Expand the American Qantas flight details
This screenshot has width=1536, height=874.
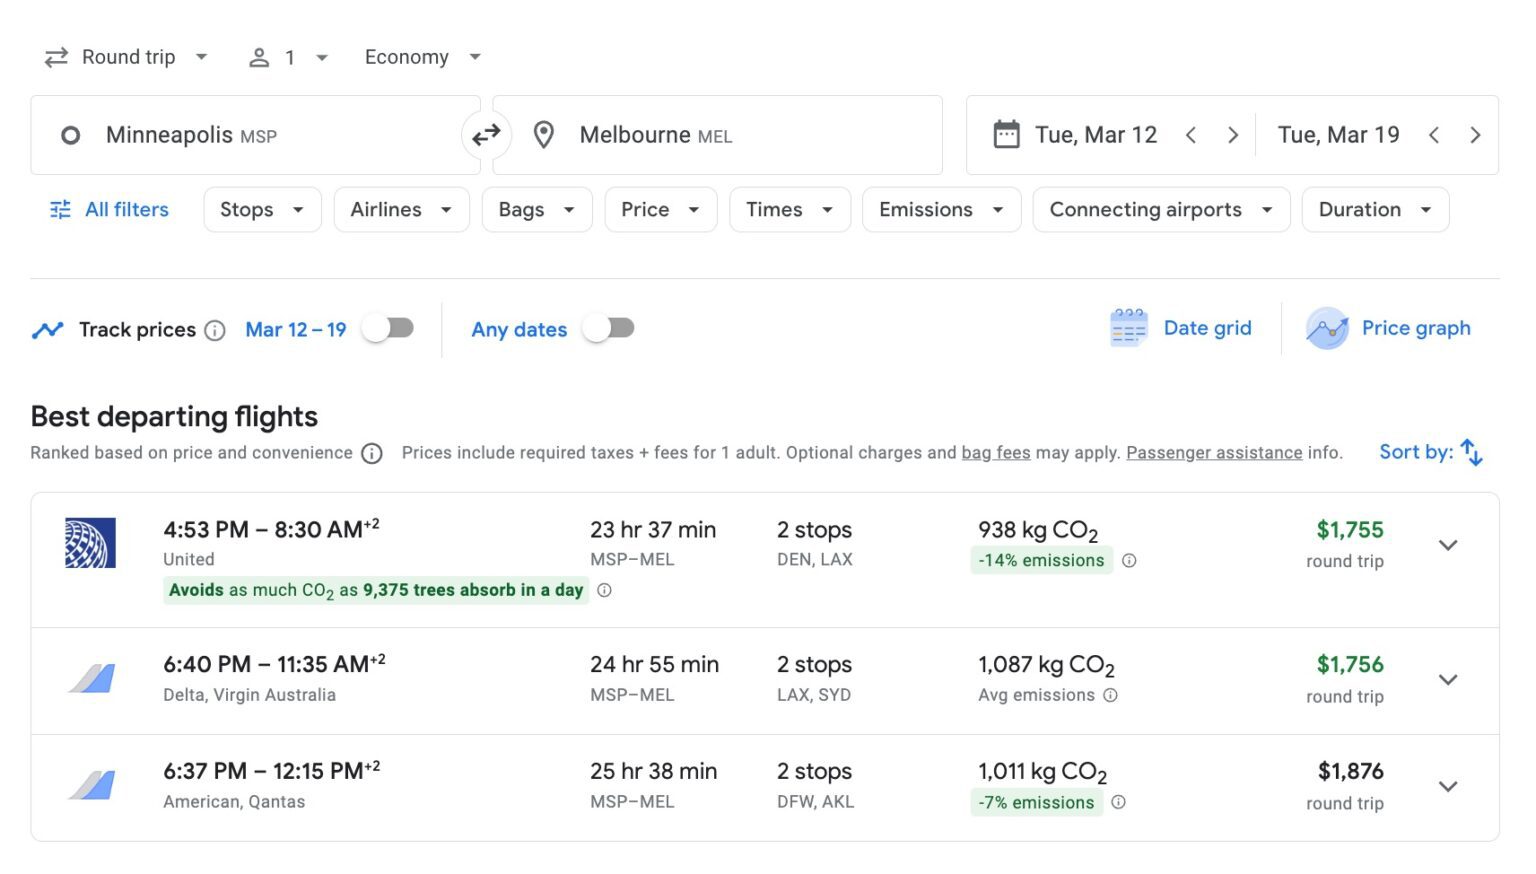[1447, 786]
